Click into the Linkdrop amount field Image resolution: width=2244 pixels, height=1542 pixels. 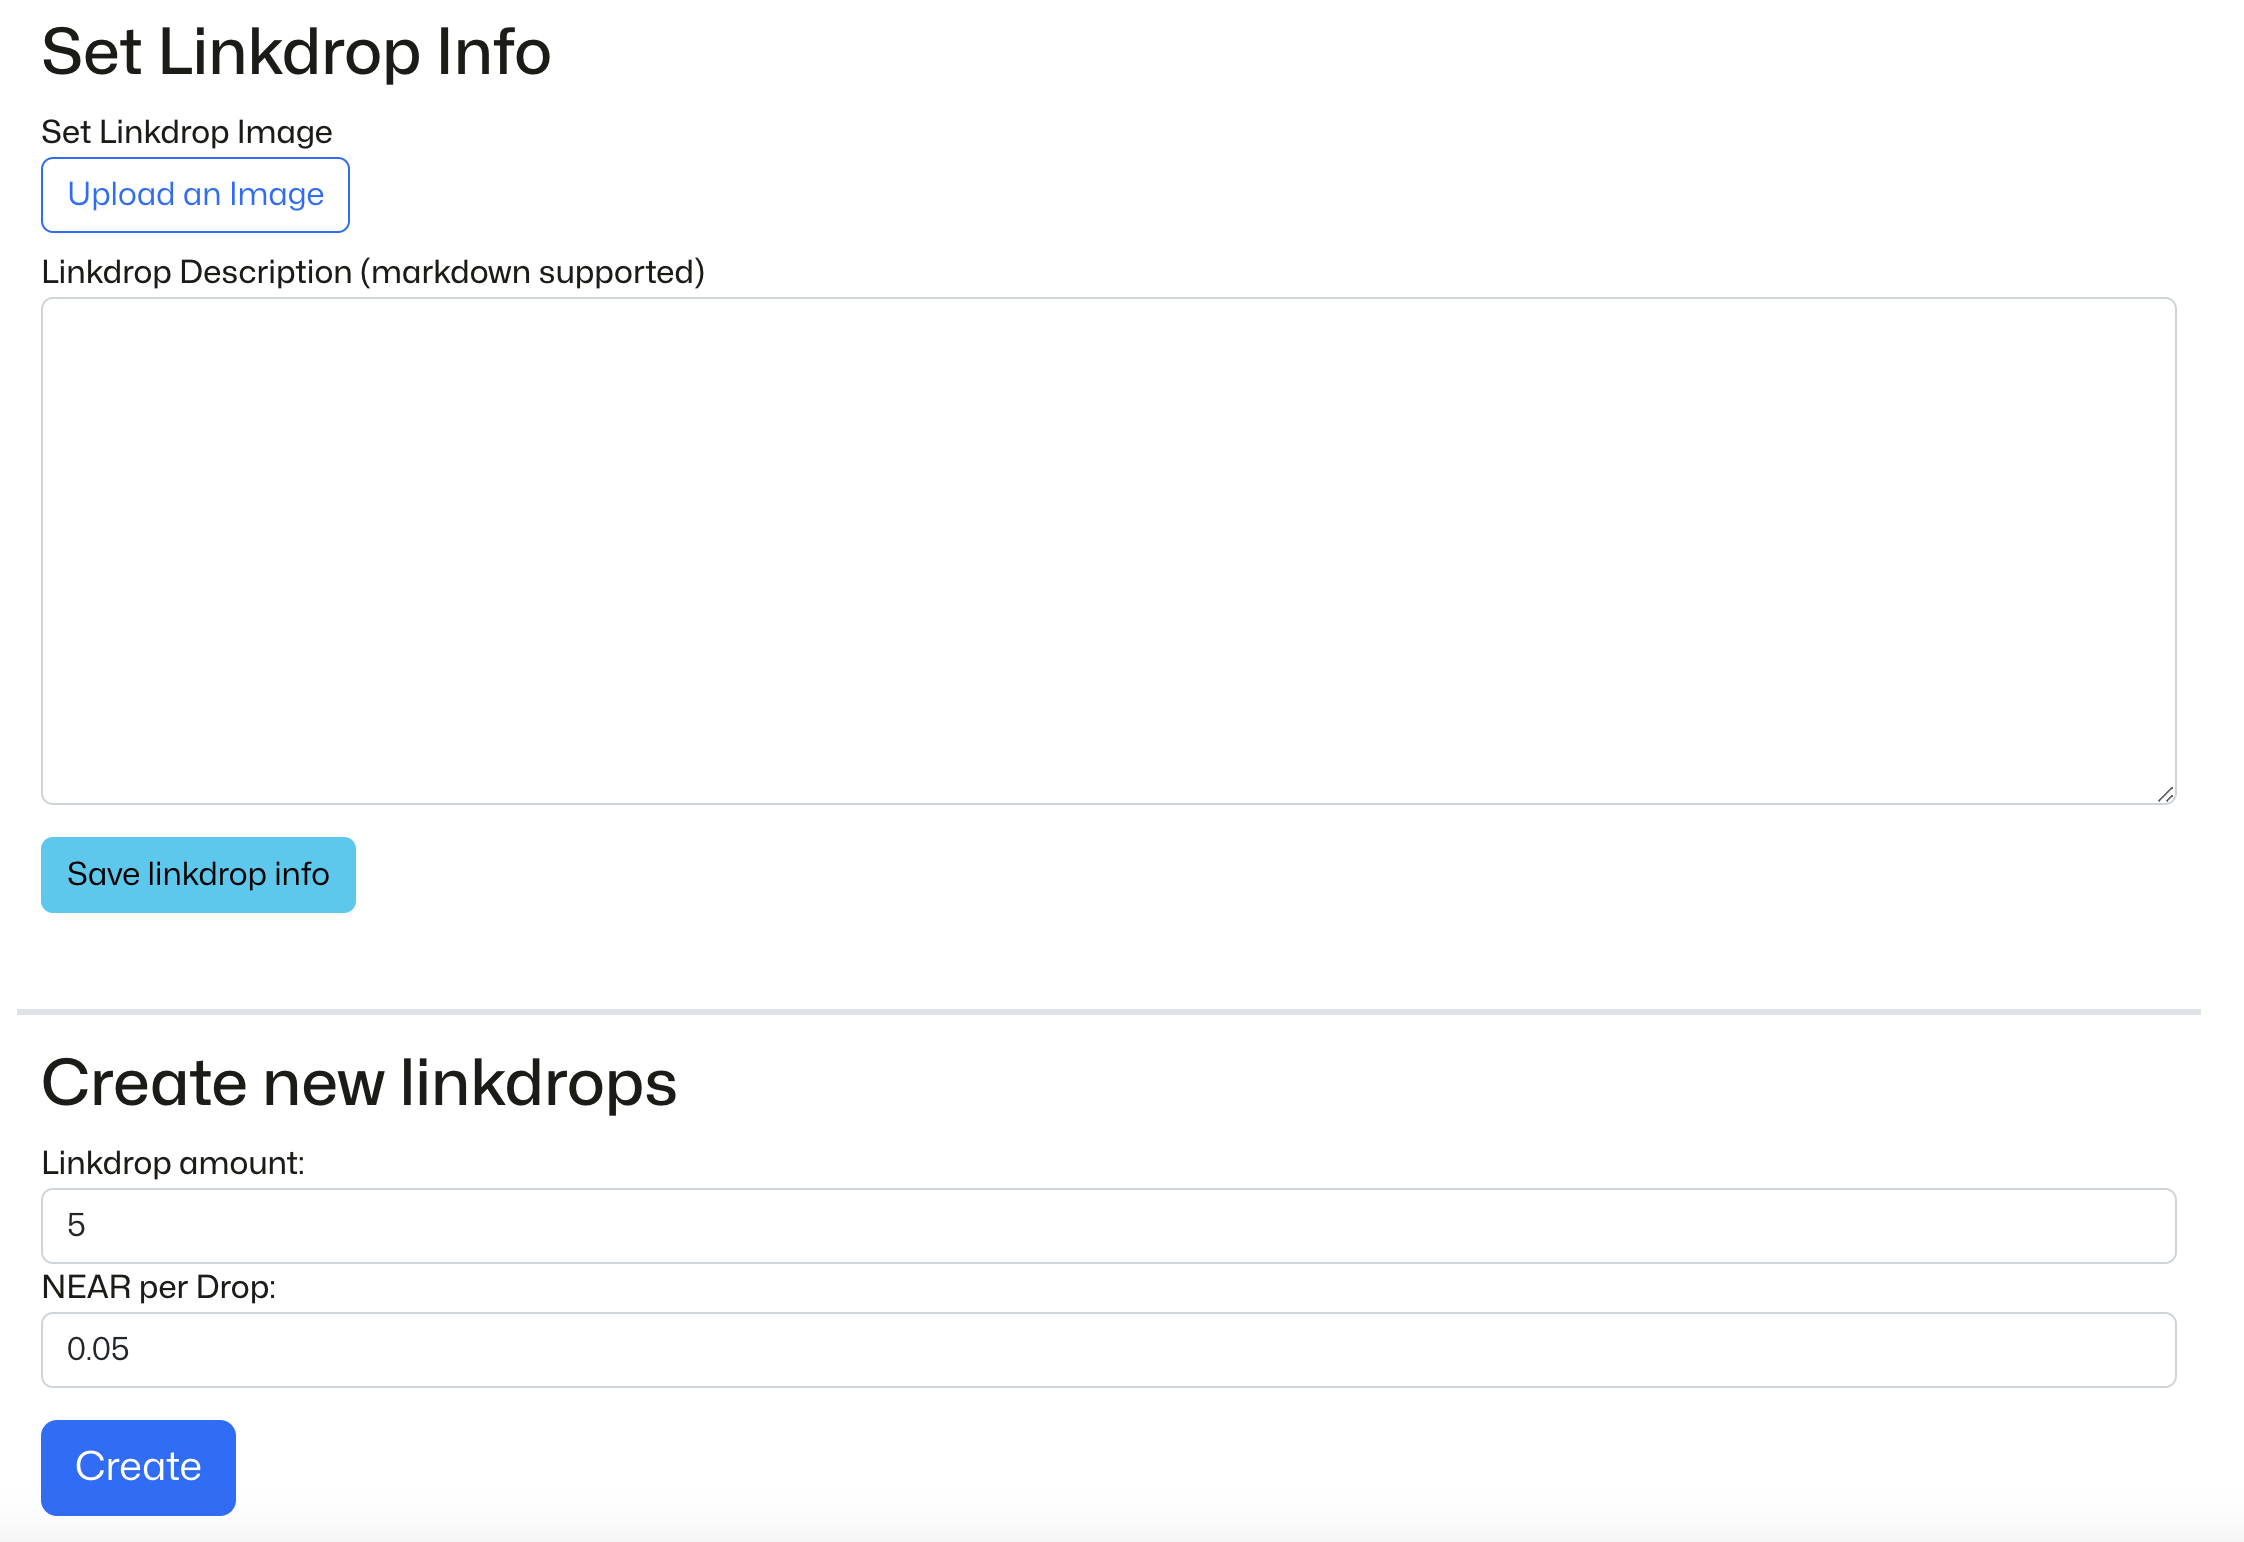[1108, 1226]
